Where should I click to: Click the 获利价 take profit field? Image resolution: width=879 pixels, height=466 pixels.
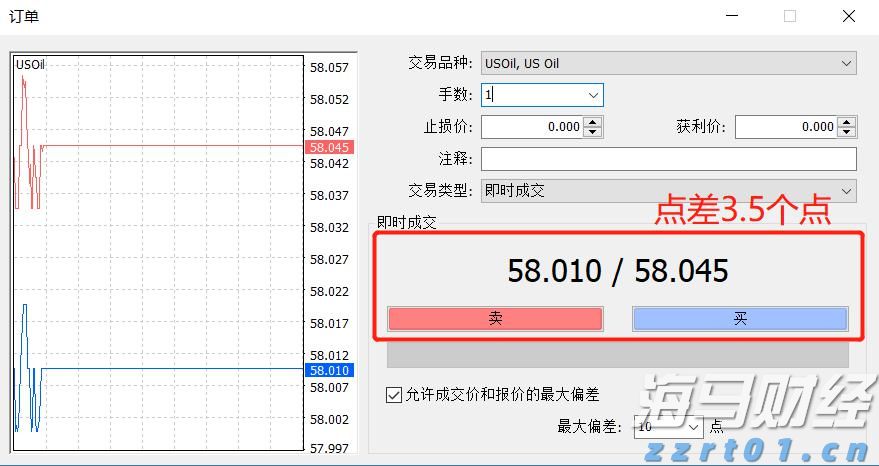click(x=785, y=127)
